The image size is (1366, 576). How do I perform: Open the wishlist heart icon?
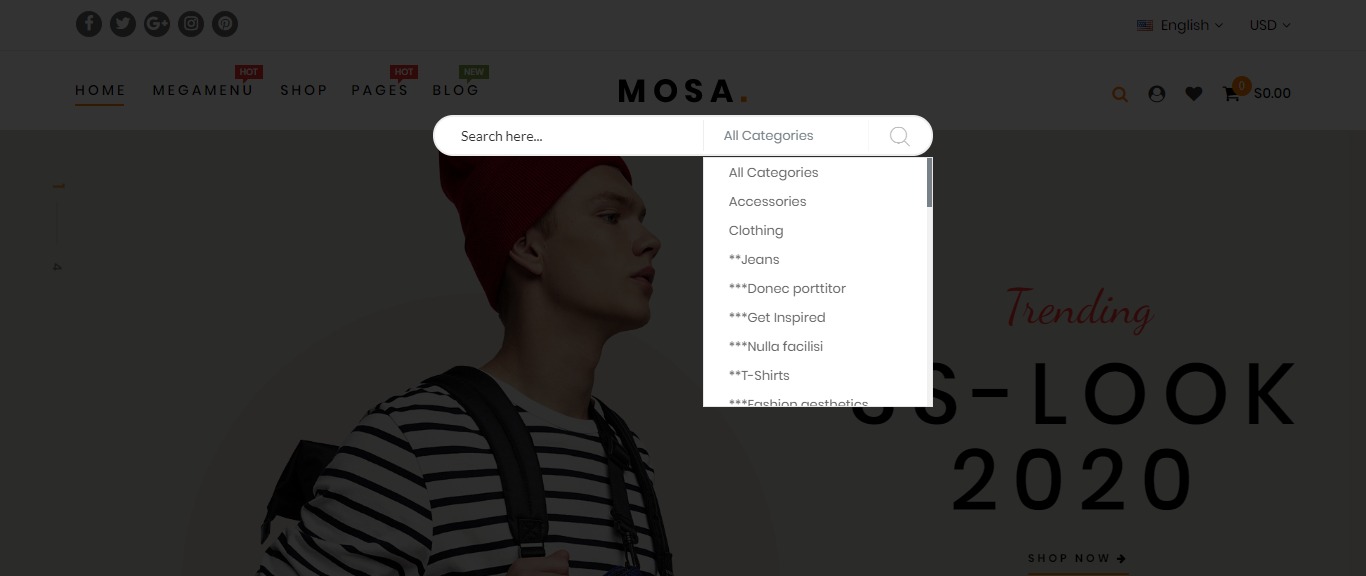pos(1194,94)
